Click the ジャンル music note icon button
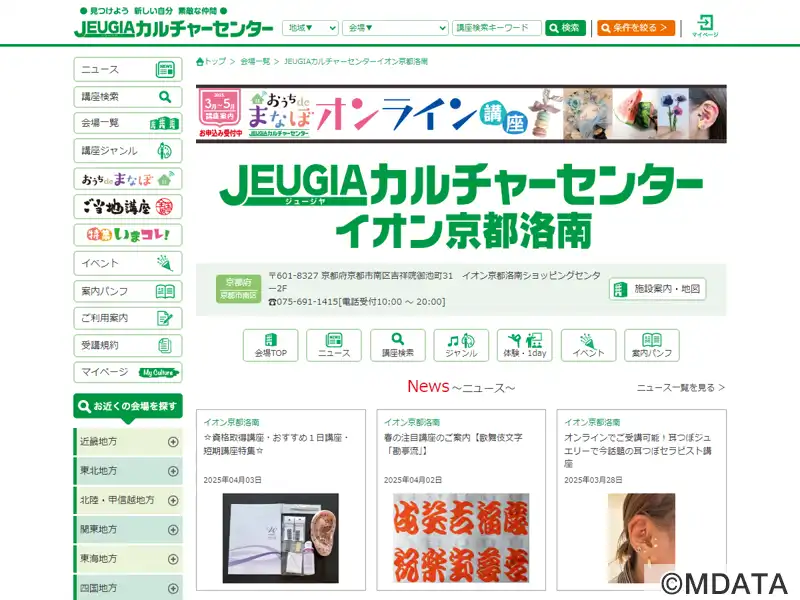 tap(461, 345)
